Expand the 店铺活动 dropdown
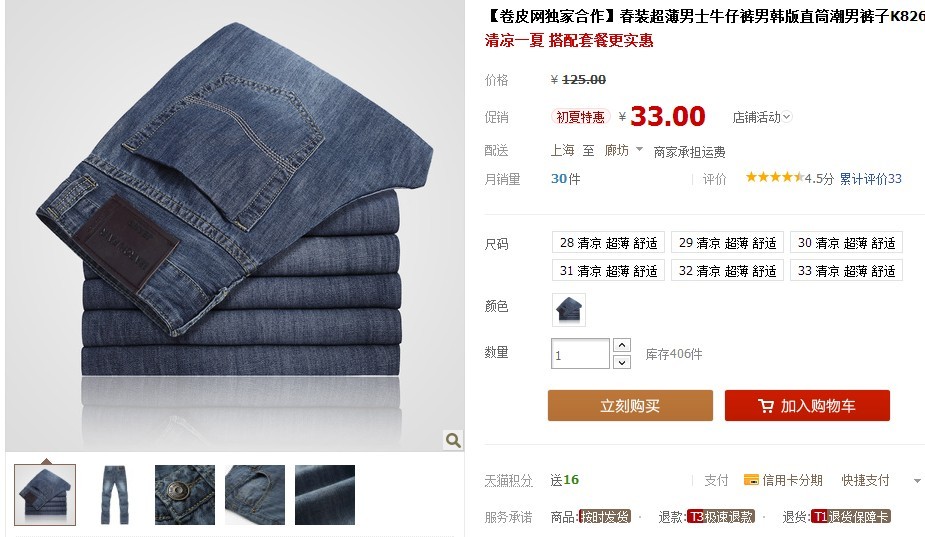The height and width of the screenshot is (537, 925). point(762,117)
